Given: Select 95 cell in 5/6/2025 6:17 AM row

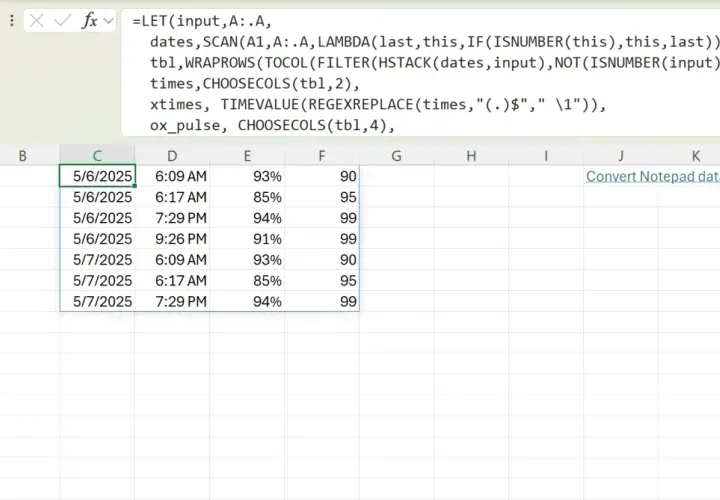Looking at the screenshot, I should (x=322, y=197).
